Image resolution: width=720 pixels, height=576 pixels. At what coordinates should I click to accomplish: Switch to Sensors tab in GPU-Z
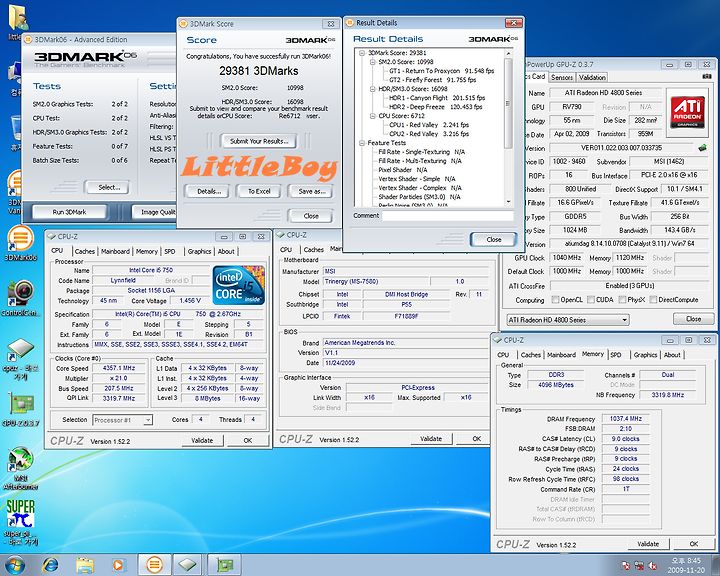click(562, 77)
